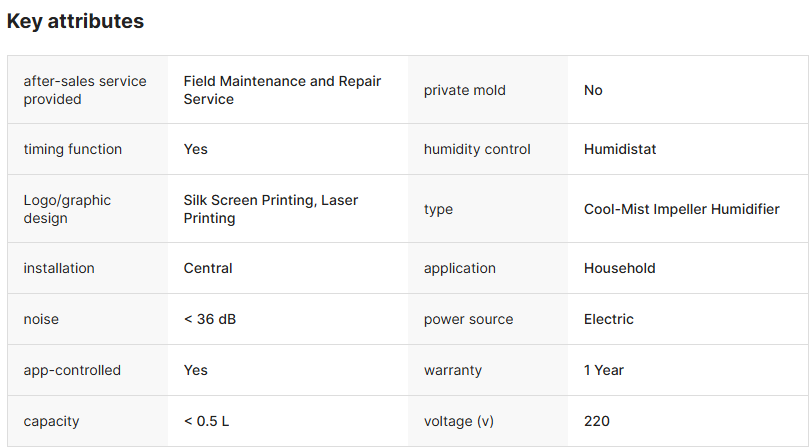
Task: Select the < 36 dB noise value
Action: pos(210,319)
